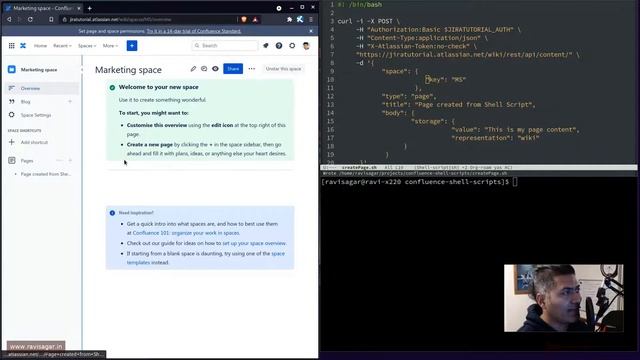Open the more actions ellipsis menu
The image size is (640, 360).
(252, 69)
